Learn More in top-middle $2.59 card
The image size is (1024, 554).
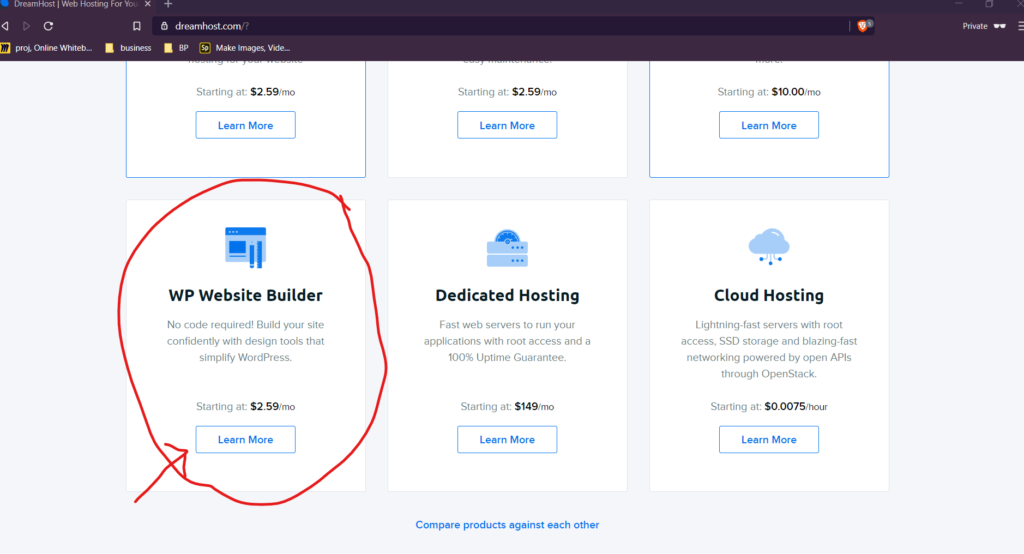click(507, 125)
